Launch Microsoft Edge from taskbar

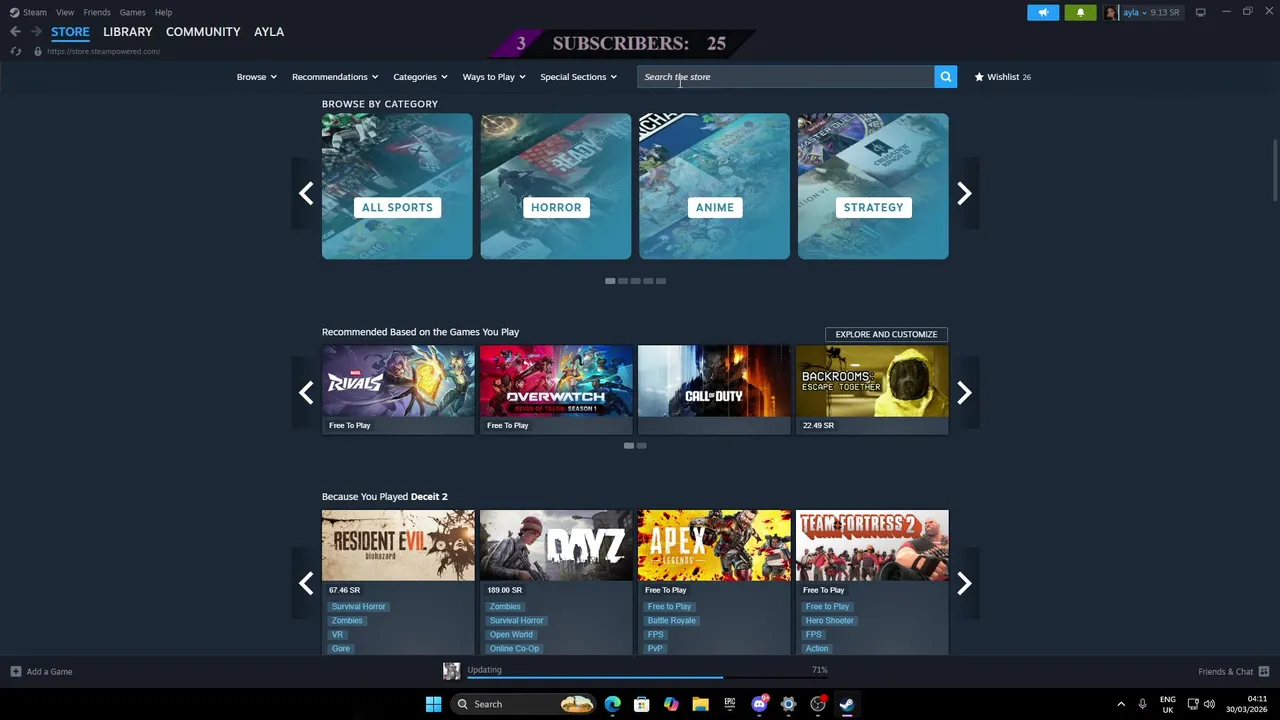(x=613, y=704)
